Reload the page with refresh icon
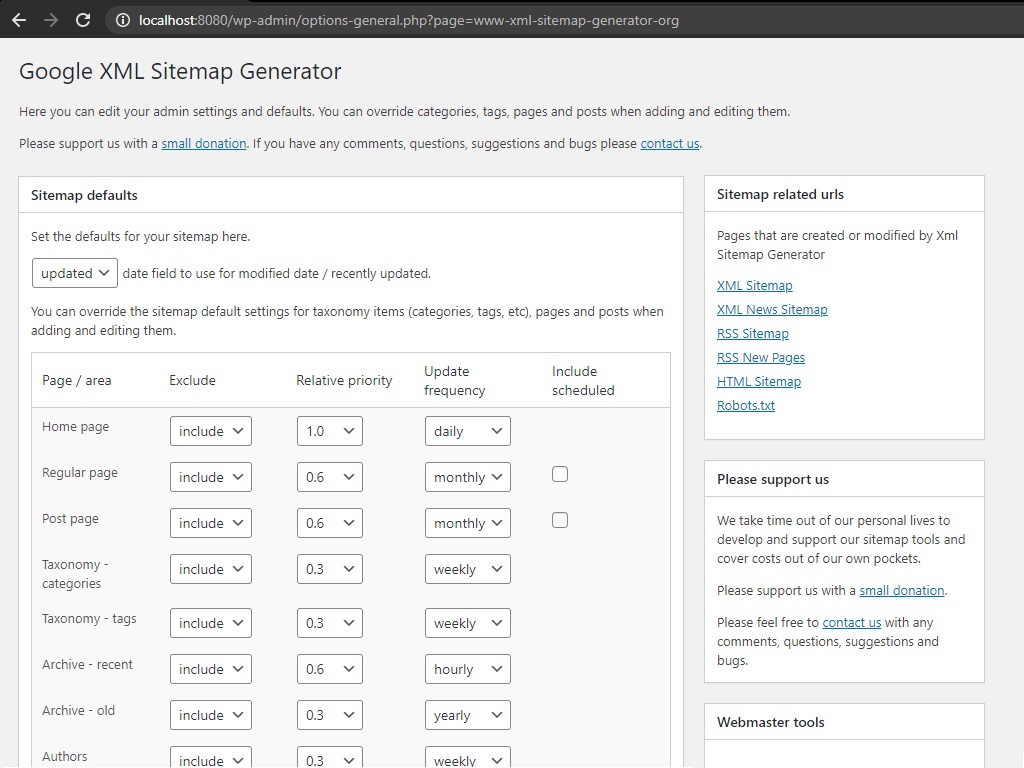 click(83, 20)
